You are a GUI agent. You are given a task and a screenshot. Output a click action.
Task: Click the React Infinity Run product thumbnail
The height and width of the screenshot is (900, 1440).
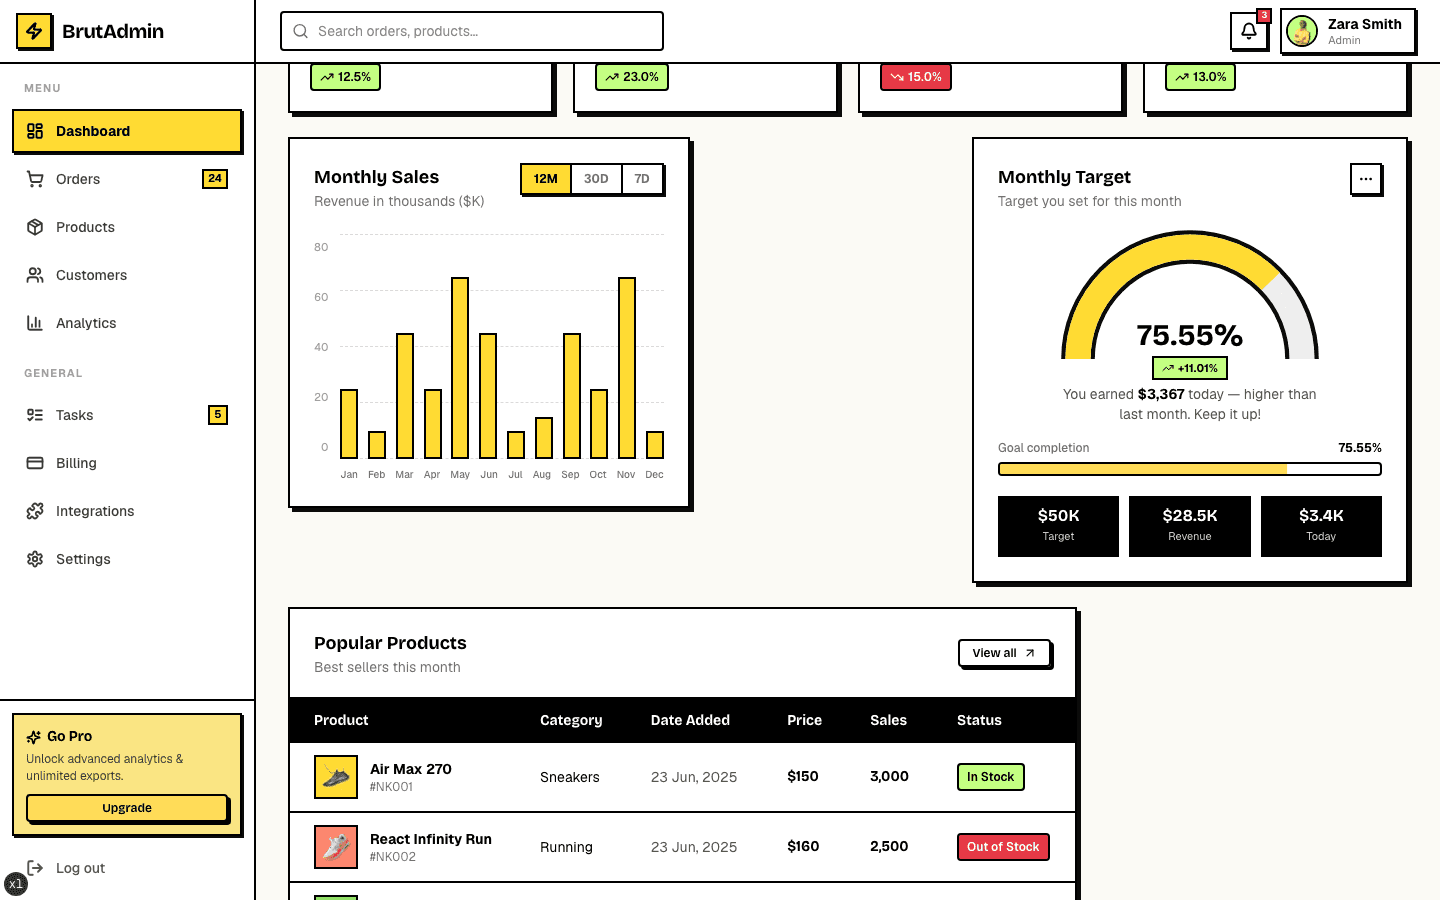pos(336,847)
